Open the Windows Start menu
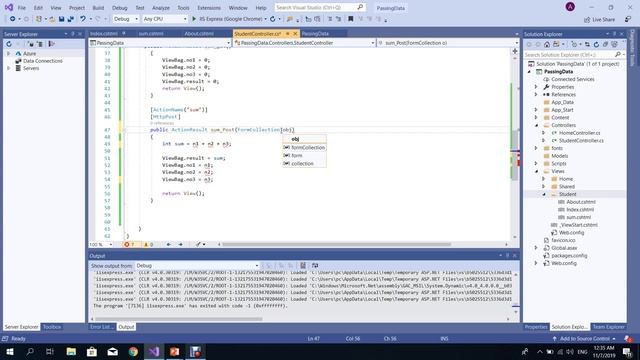 point(9,351)
